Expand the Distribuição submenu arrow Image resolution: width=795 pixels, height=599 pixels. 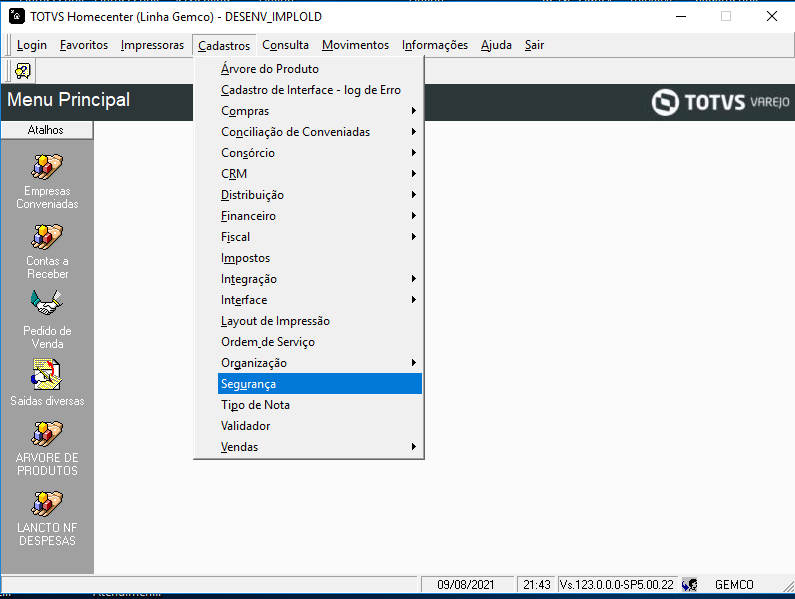(x=414, y=195)
